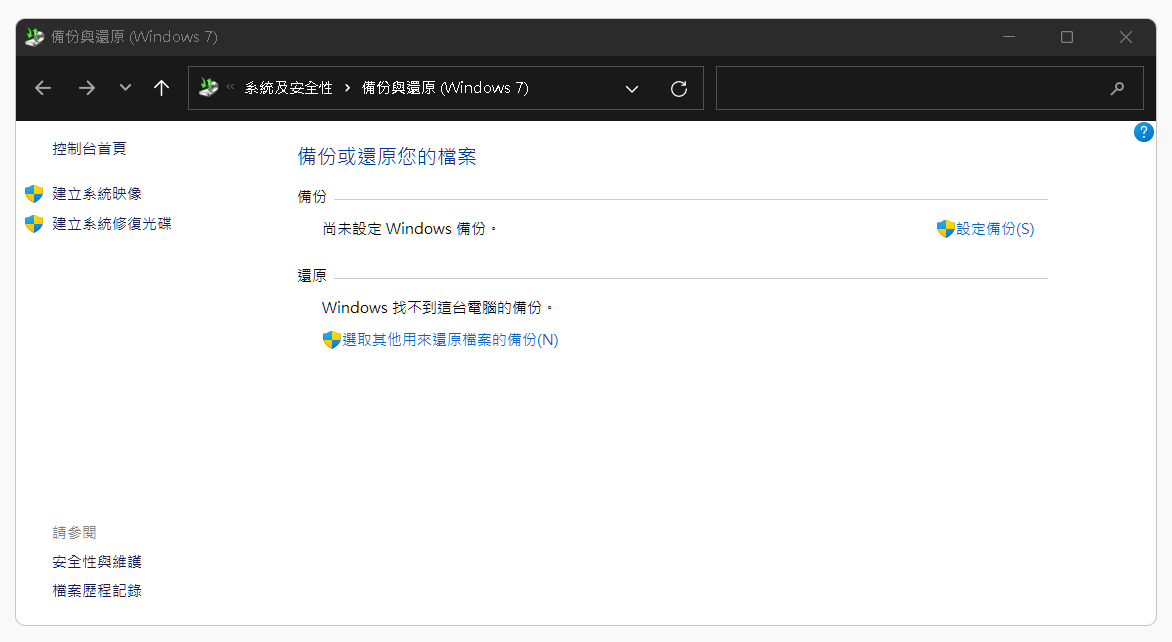The width and height of the screenshot is (1172, 642).
Task: Maximize the 備份與還原 window
Action: click(1067, 37)
